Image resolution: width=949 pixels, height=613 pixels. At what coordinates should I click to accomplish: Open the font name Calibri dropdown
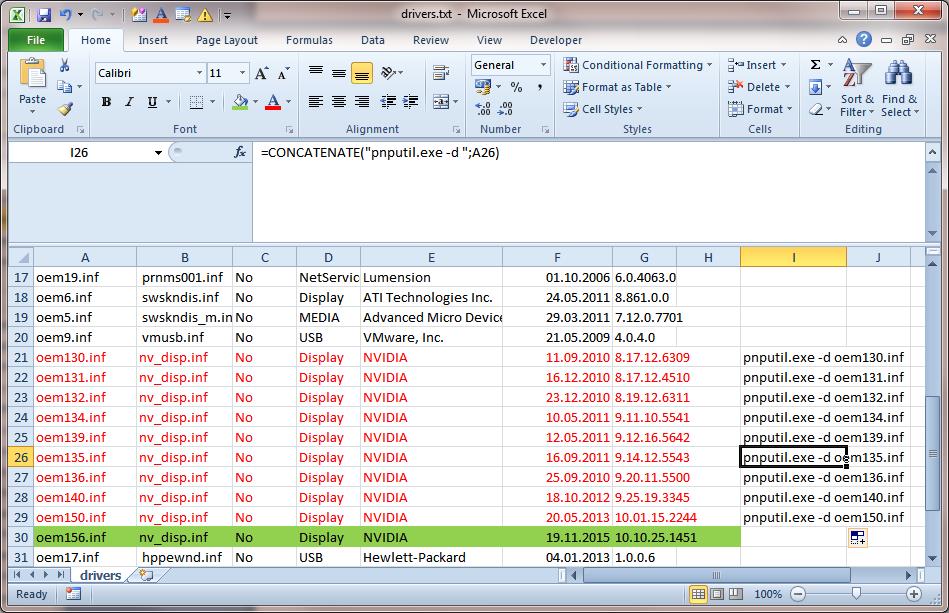(x=199, y=73)
